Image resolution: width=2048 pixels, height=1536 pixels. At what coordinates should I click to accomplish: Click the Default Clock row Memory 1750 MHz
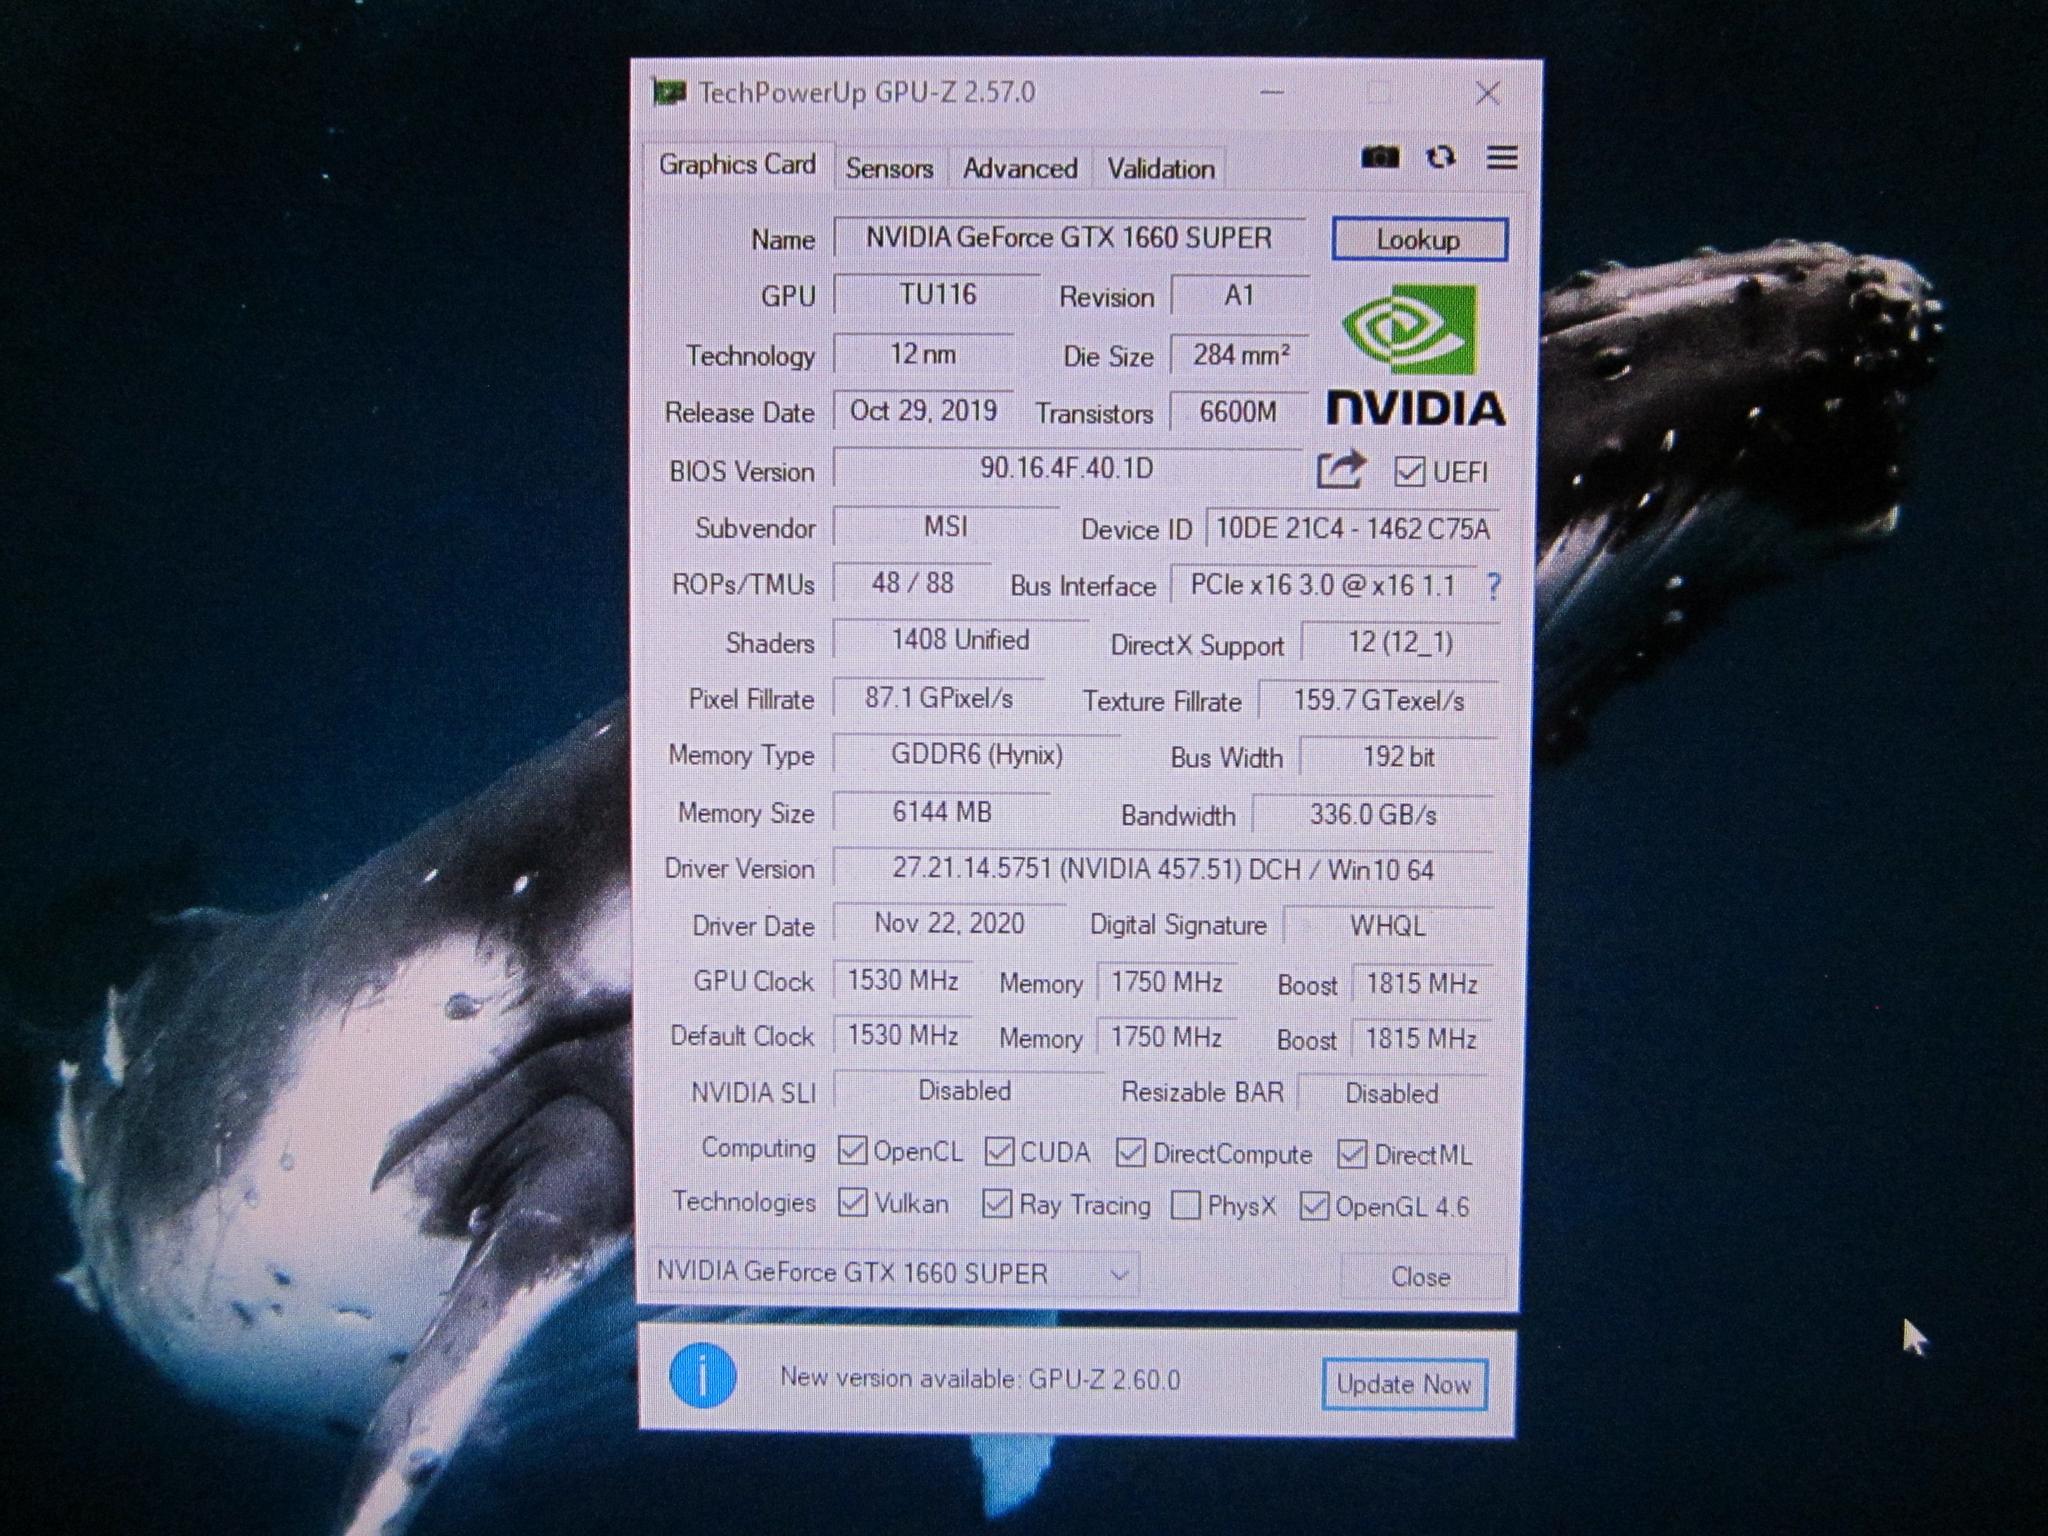pyautogui.click(x=1166, y=1037)
